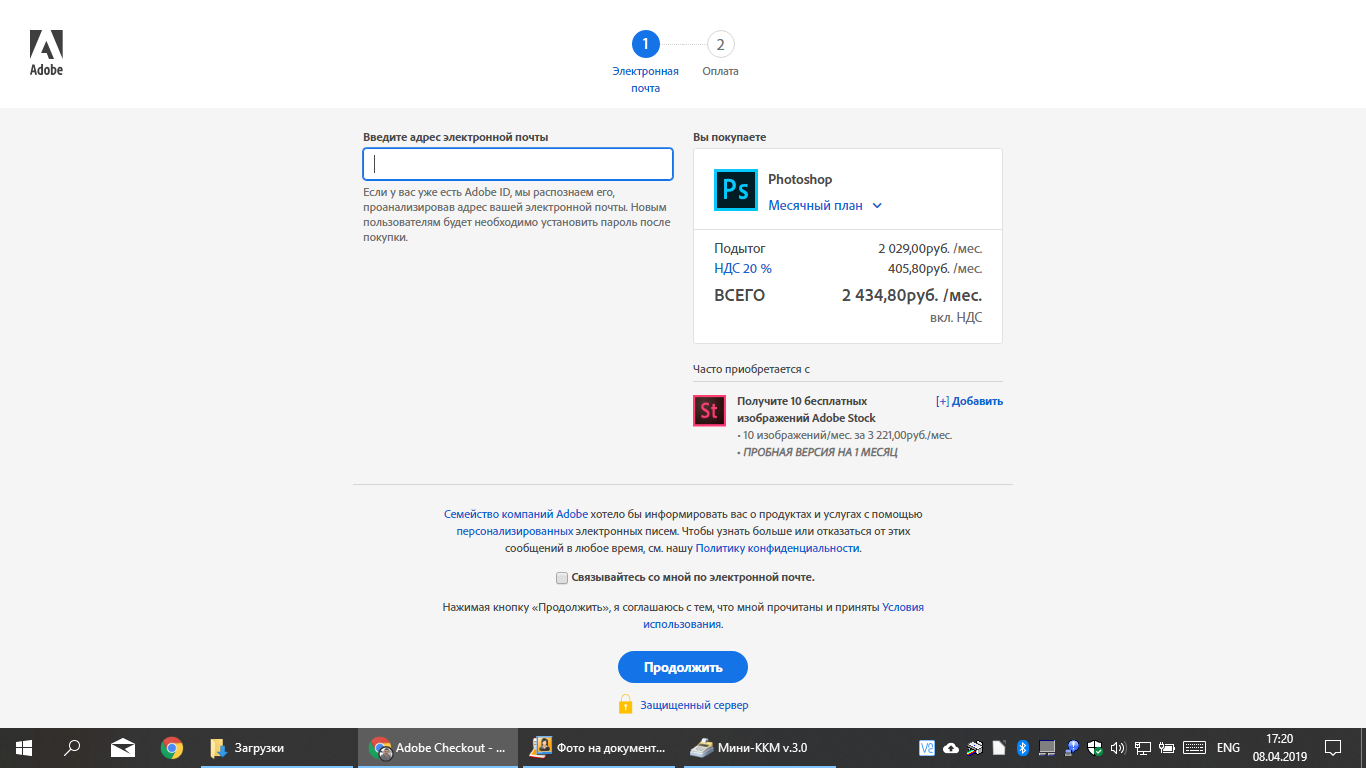Image resolution: width=1366 pixels, height=768 pixels.
Task: Switch to Загрузки folder window
Action: coord(277,747)
